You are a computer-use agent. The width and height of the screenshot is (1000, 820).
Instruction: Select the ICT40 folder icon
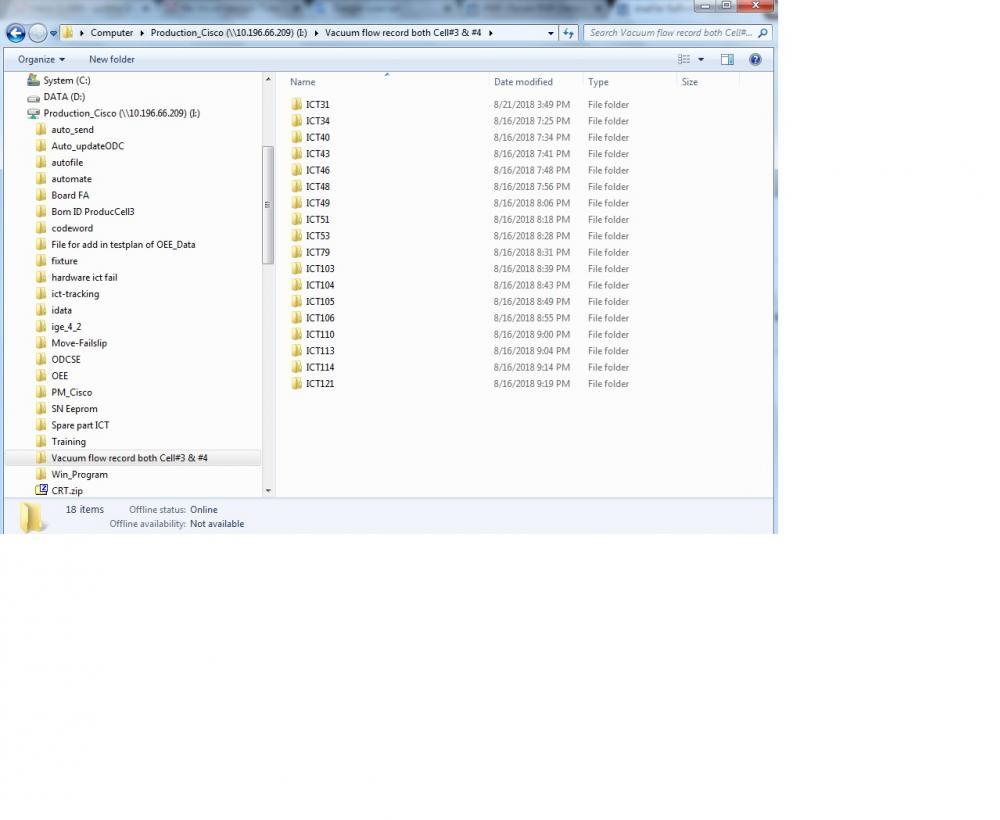click(x=297, y=137)
